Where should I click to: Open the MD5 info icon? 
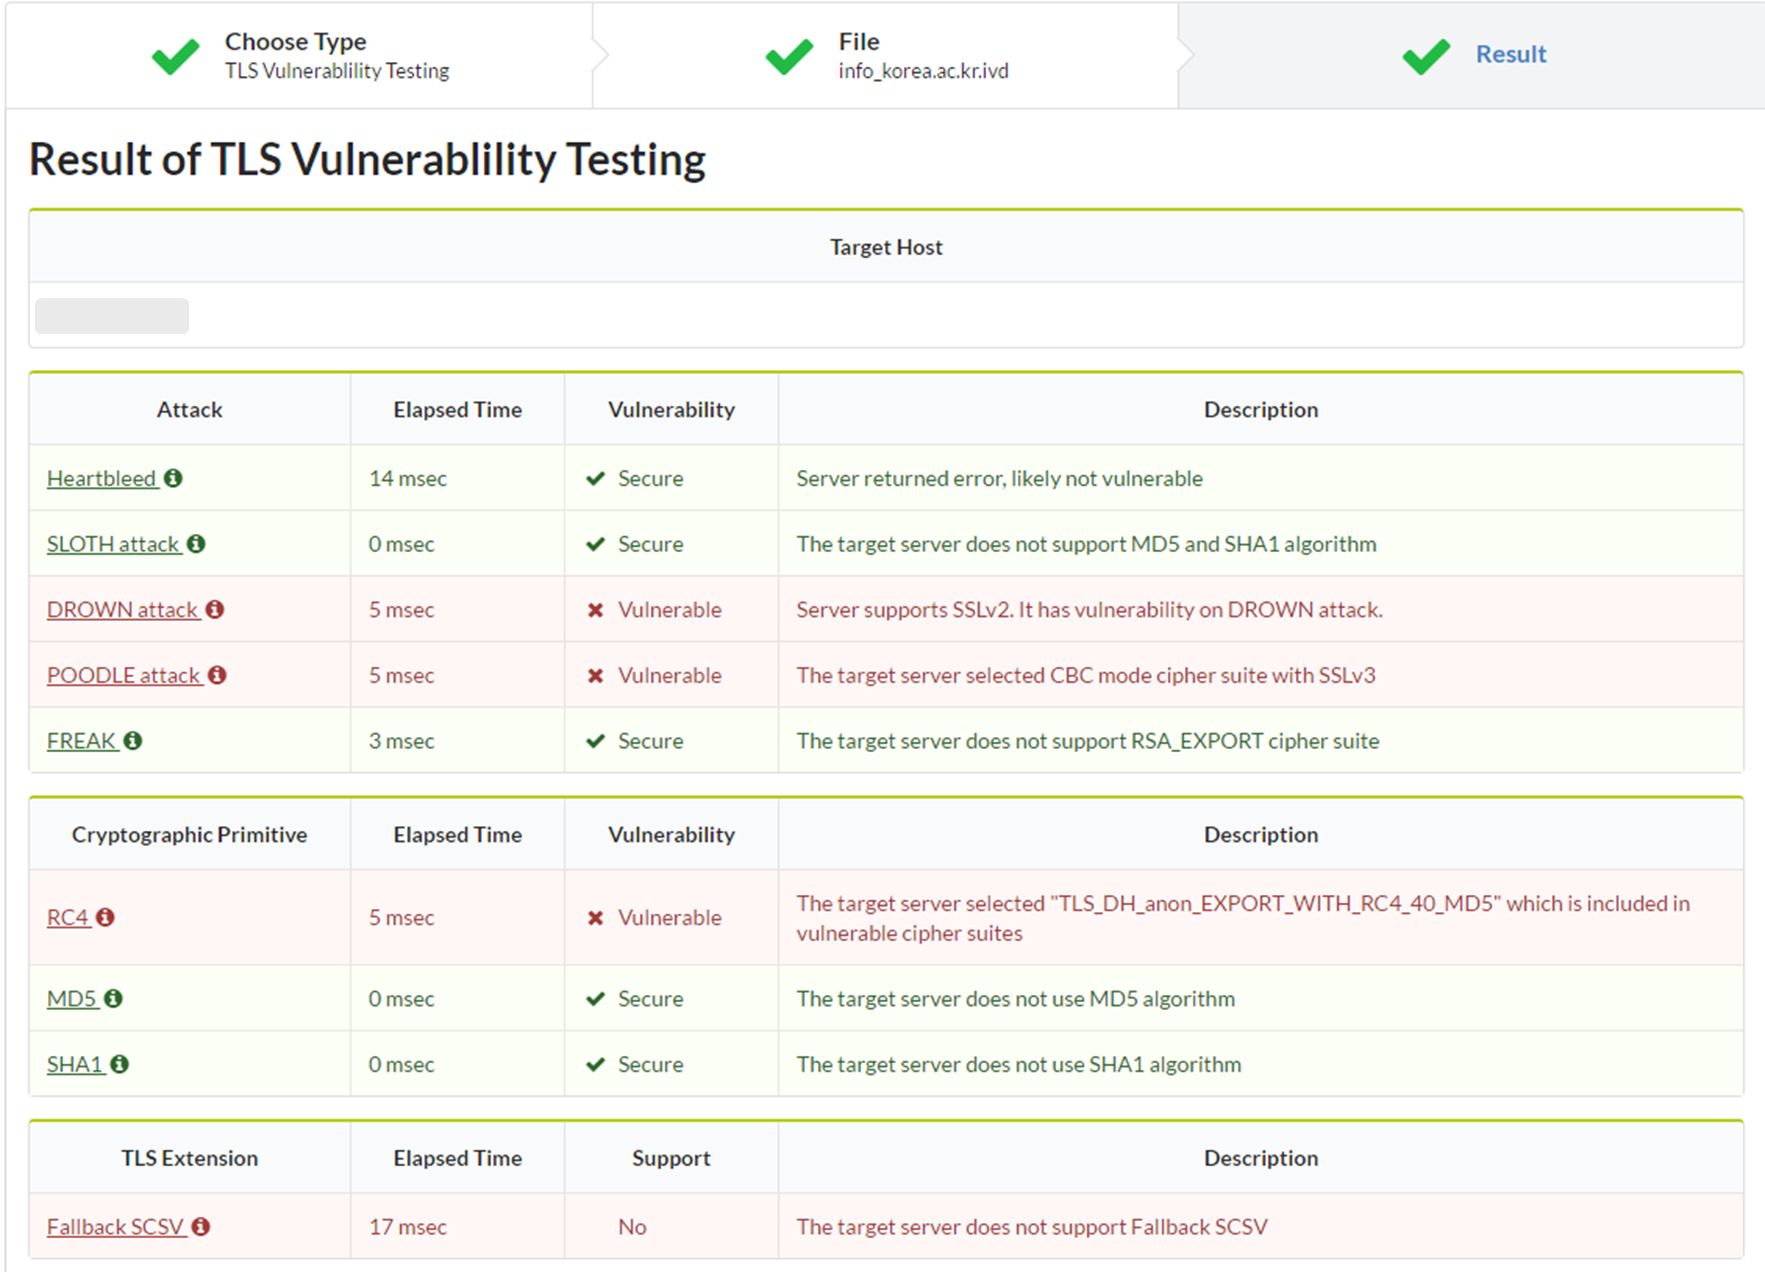click(x=113, y=998)
